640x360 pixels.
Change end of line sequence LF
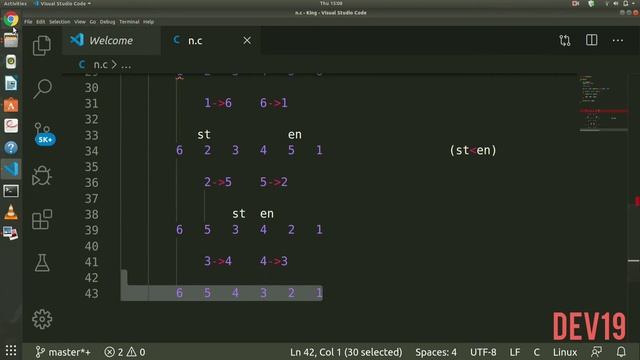tap(515, 352)
